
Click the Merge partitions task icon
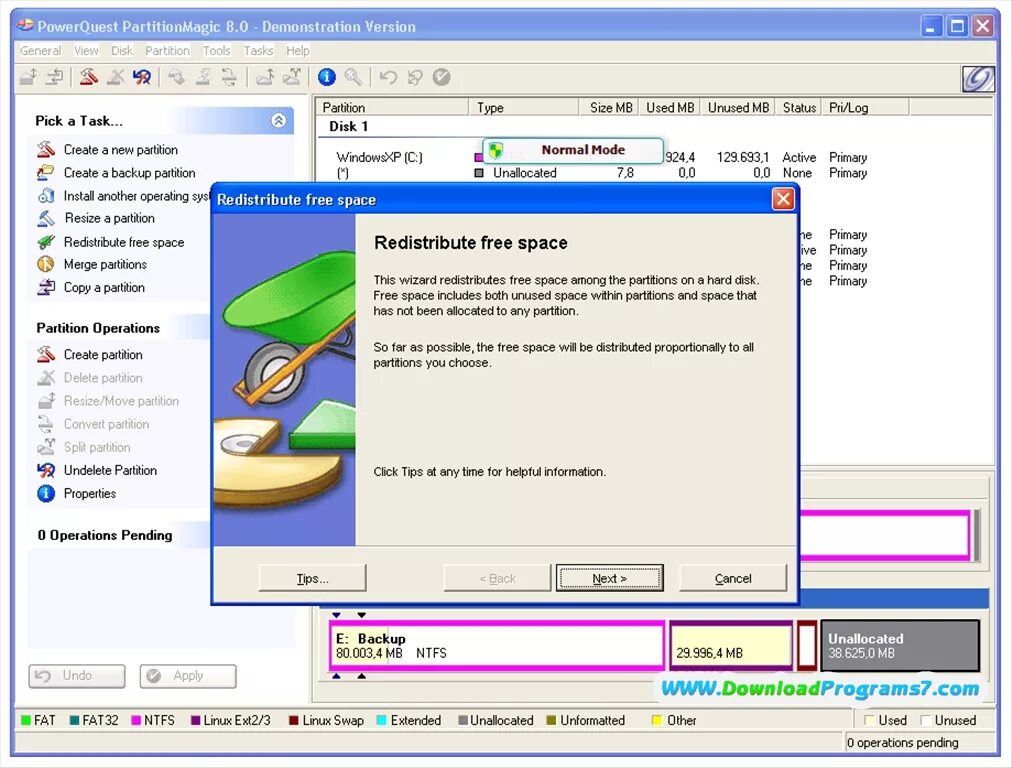[46, 264]
